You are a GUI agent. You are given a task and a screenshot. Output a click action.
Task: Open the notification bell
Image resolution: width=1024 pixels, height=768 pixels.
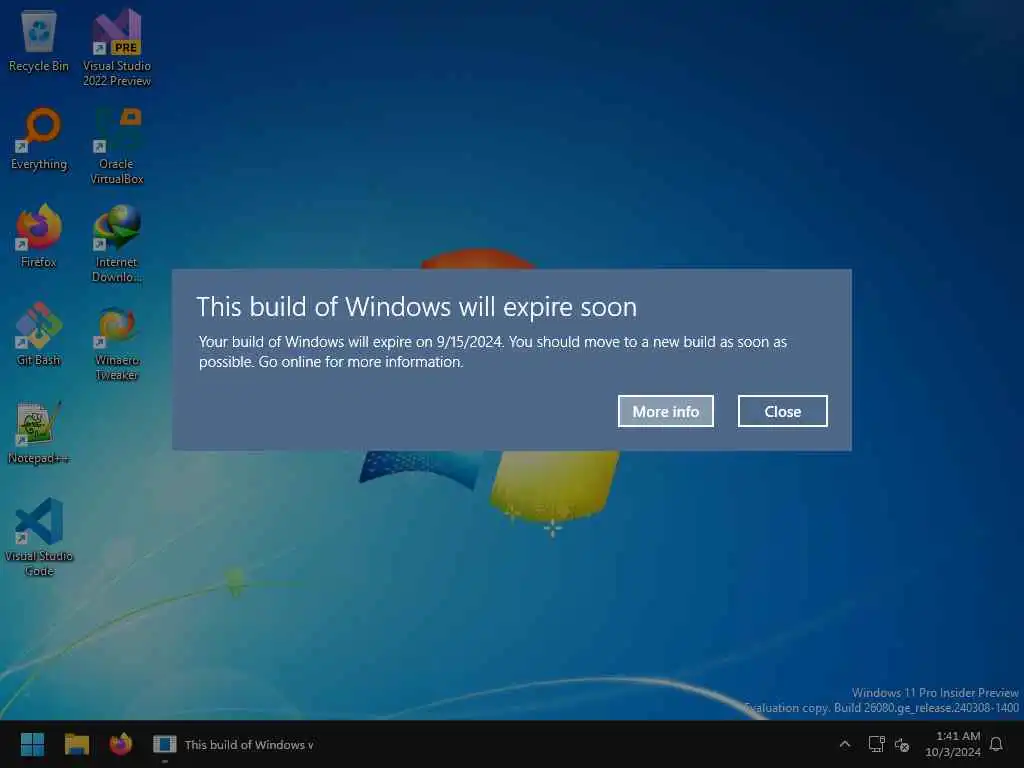[996, 744]
